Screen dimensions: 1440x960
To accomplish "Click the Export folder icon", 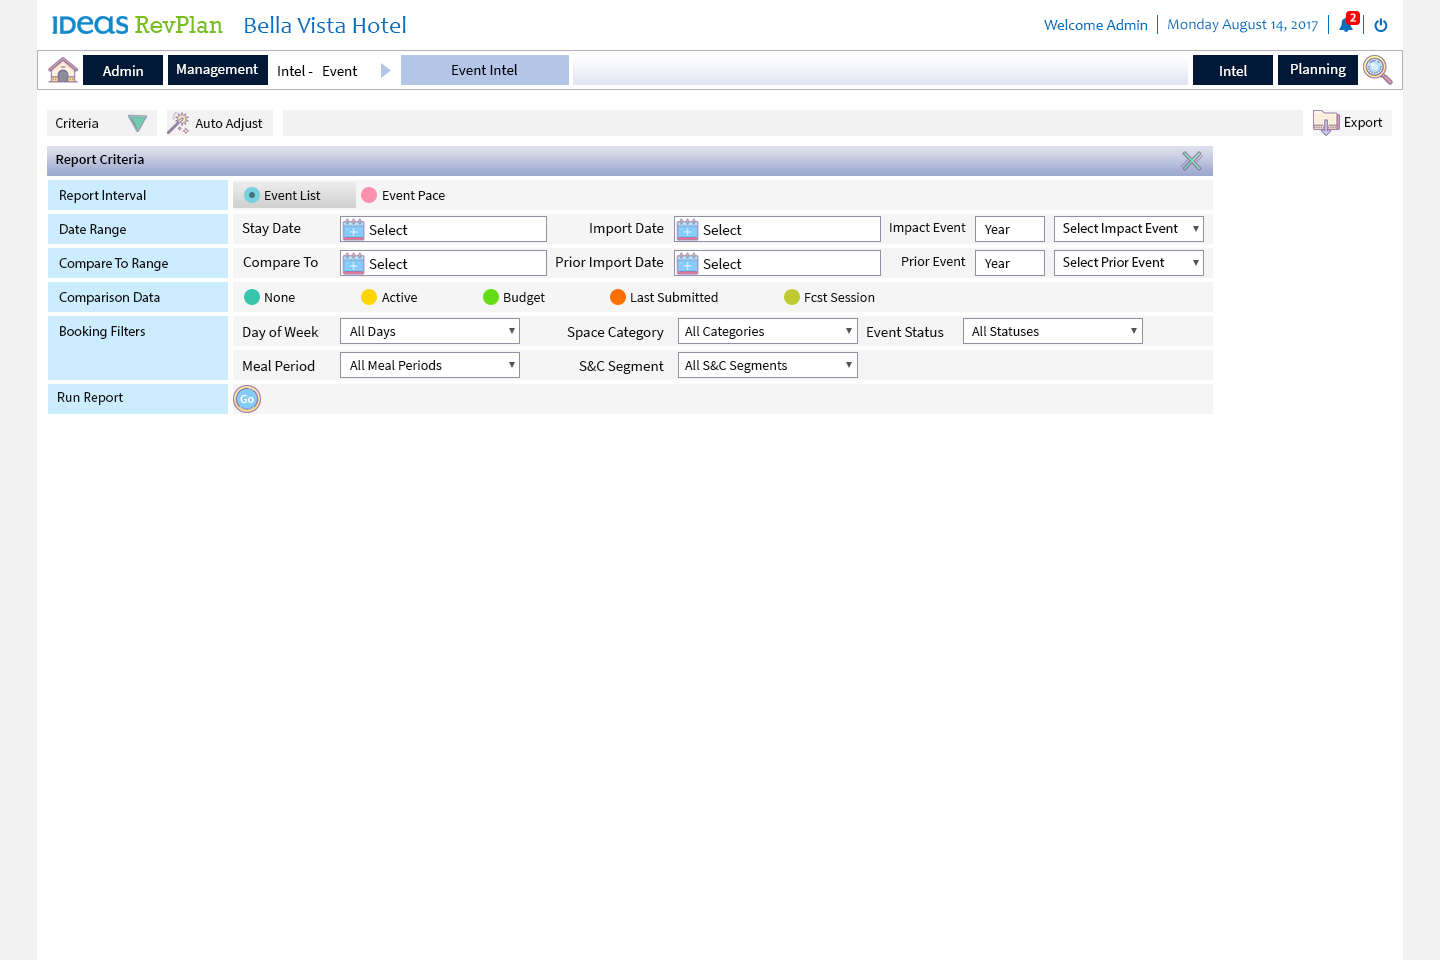I will pos(1326,123).
